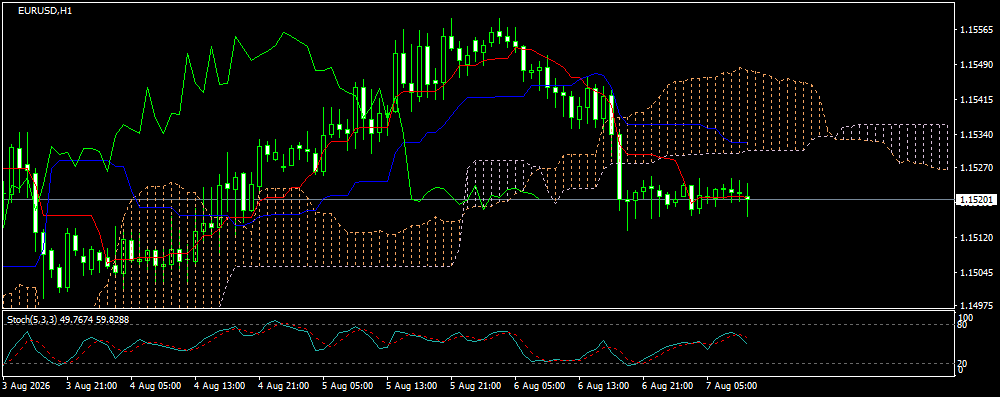Click the EURUSD,H1 chart symbol label

tap(45, 11)
